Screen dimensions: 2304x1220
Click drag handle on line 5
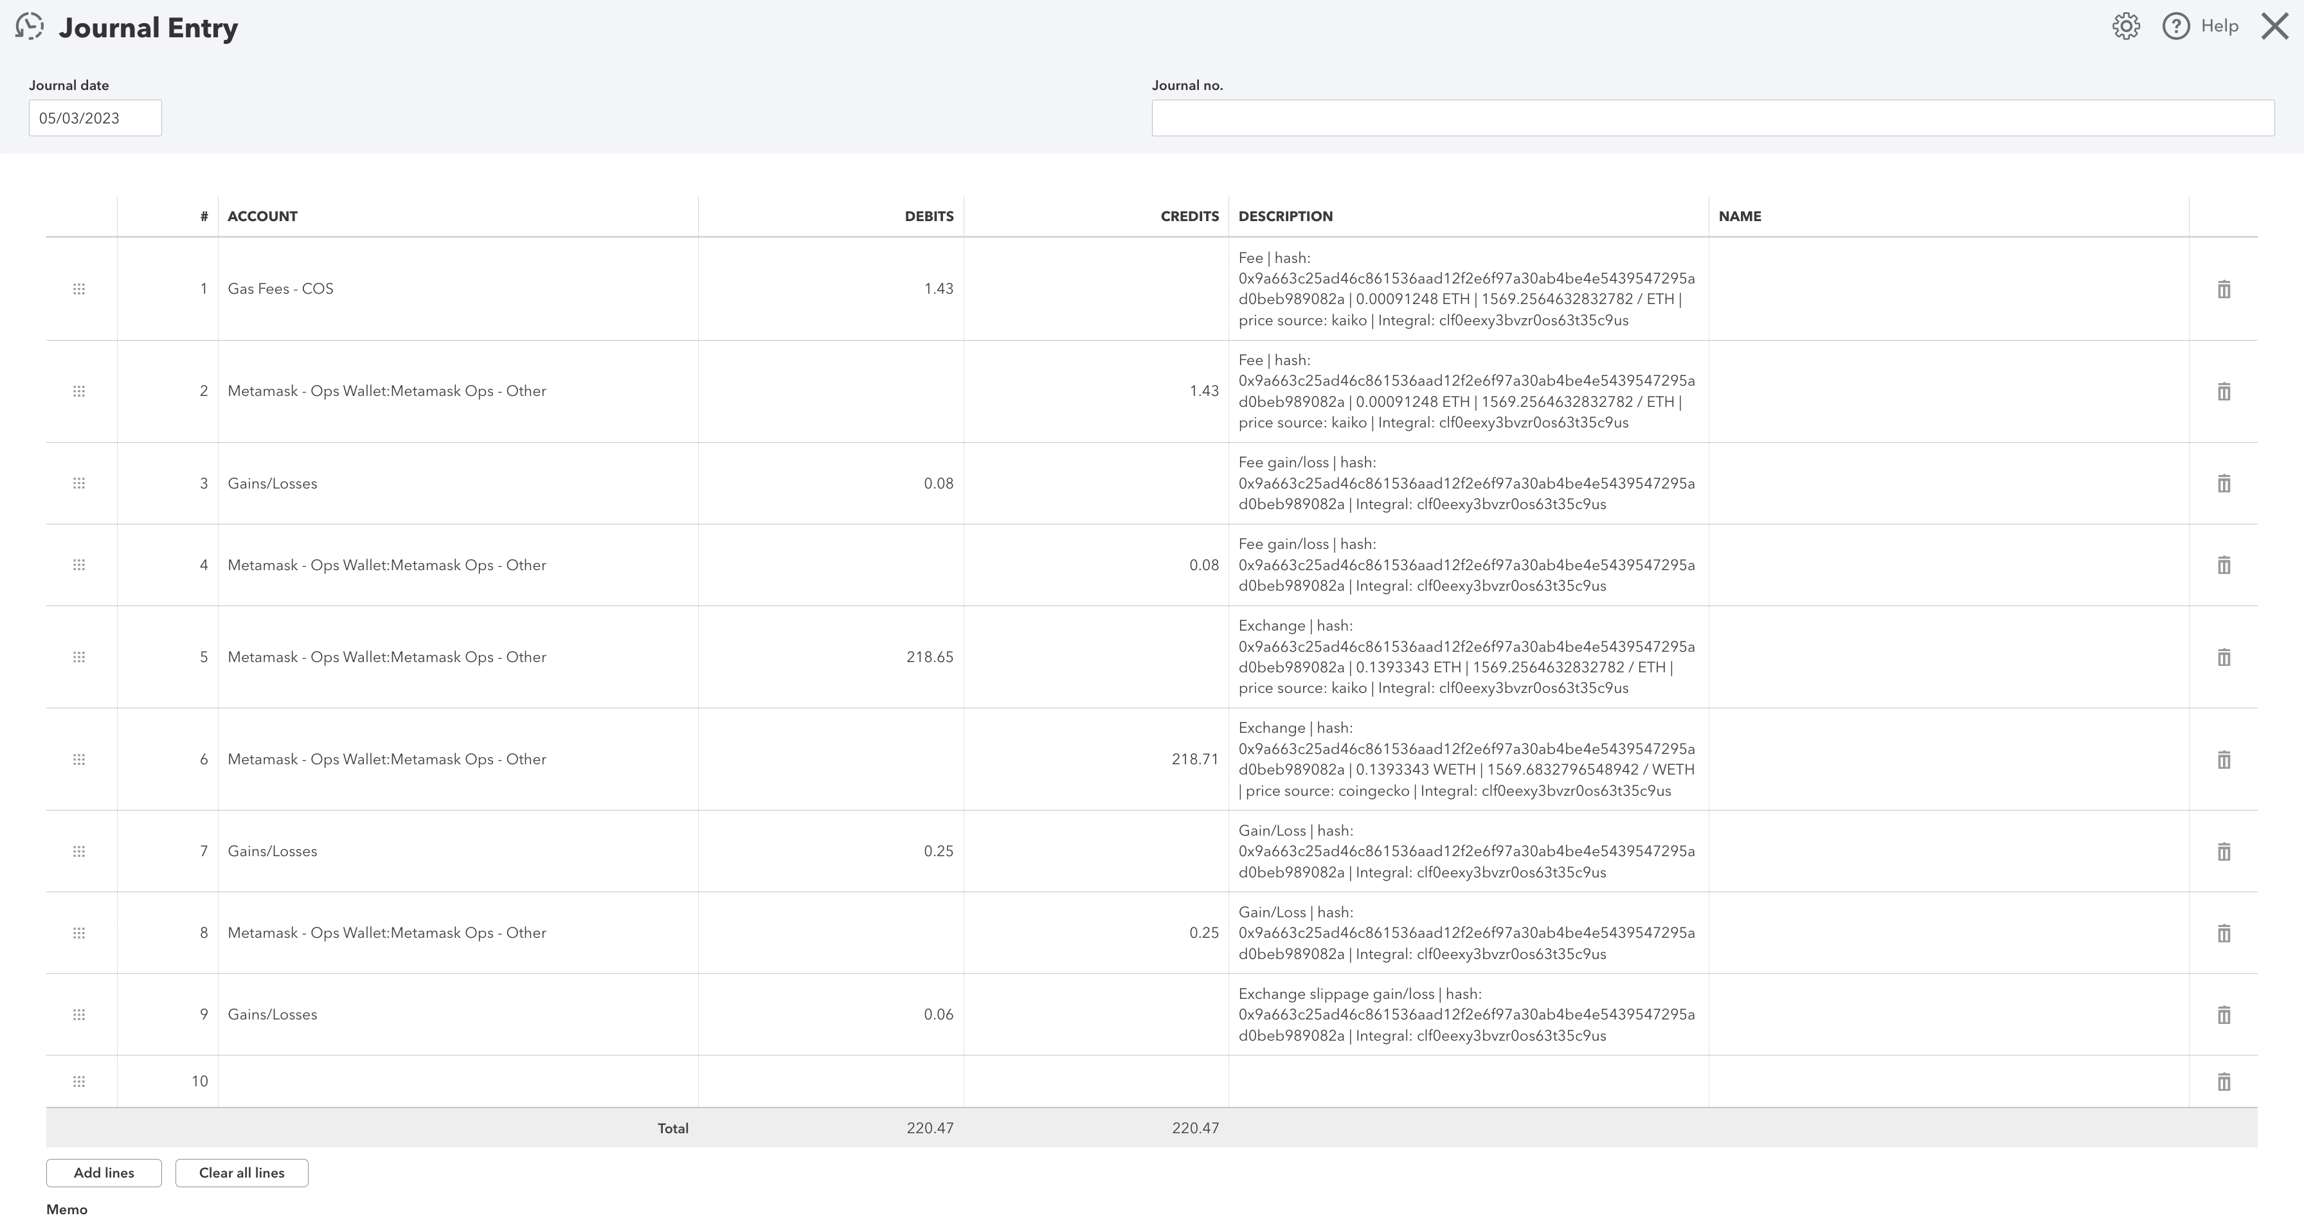pos(79,657)
